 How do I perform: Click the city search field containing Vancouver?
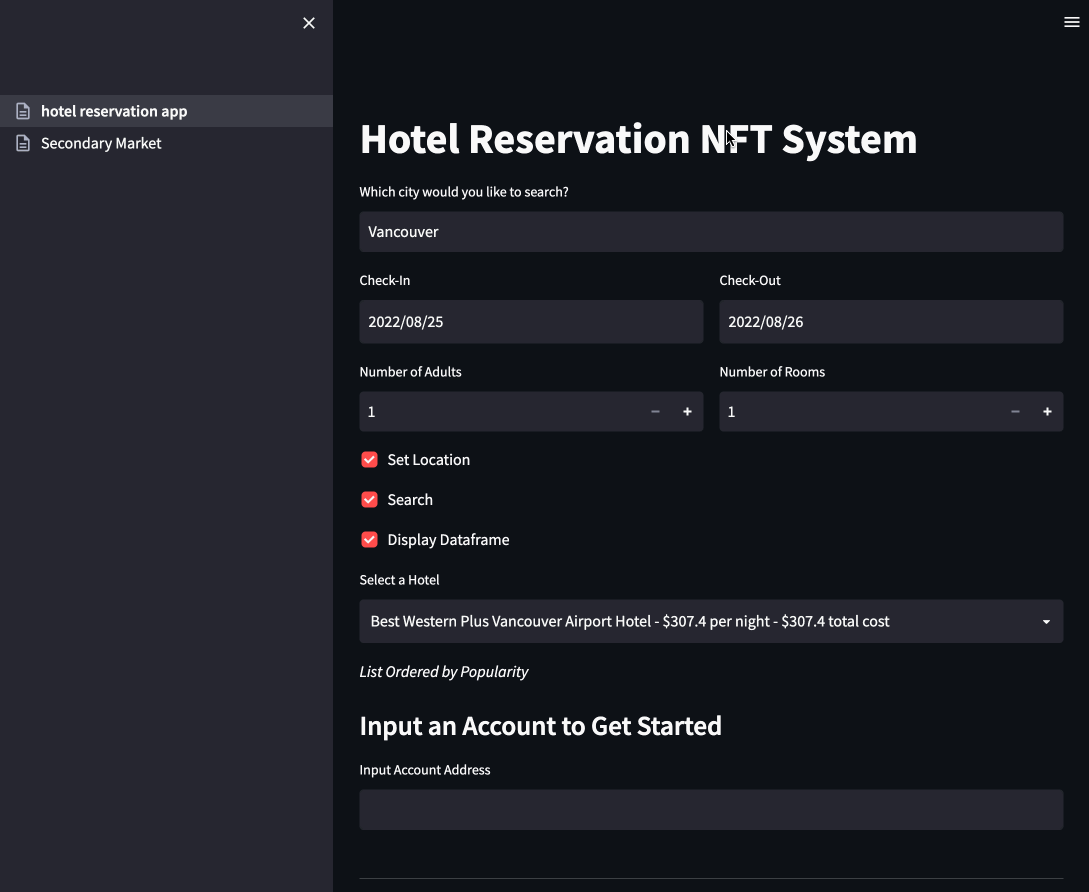[710, 232]
